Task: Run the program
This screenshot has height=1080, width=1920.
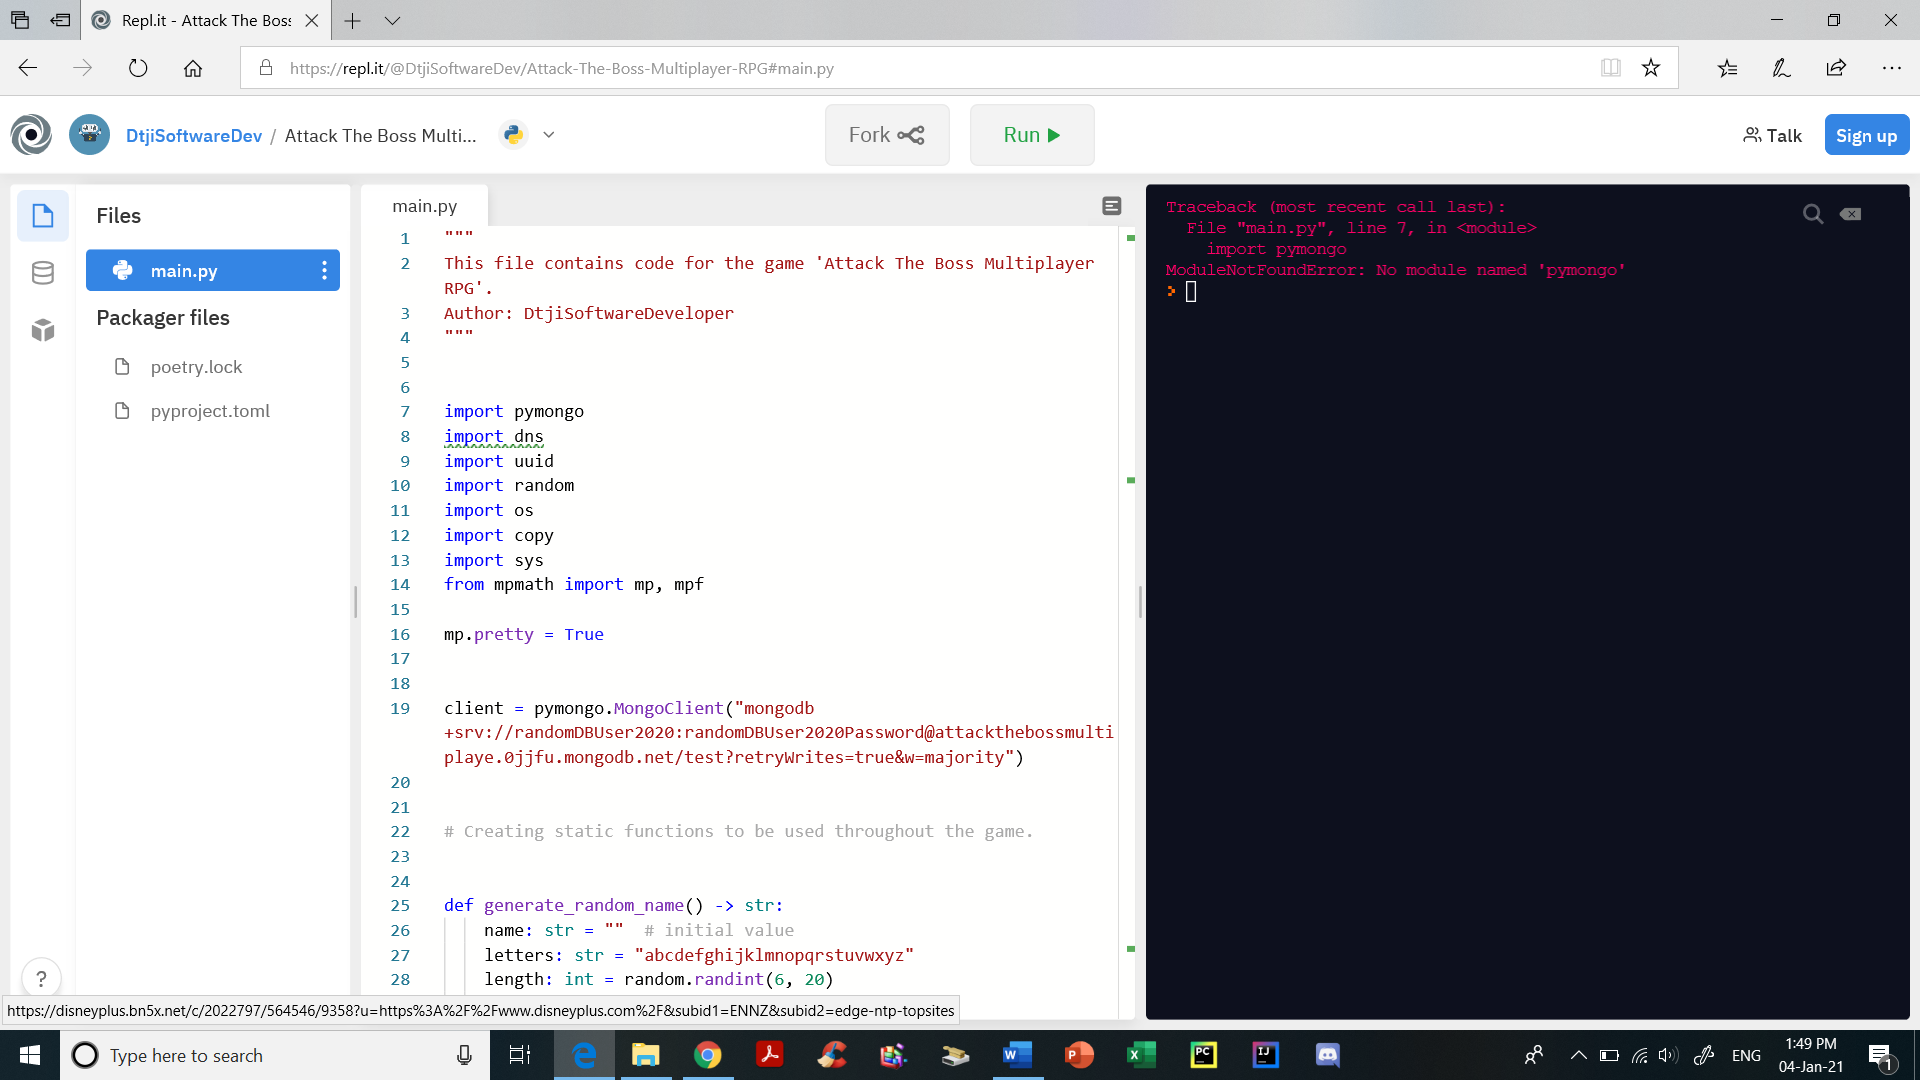Action: pos(1032,135)
